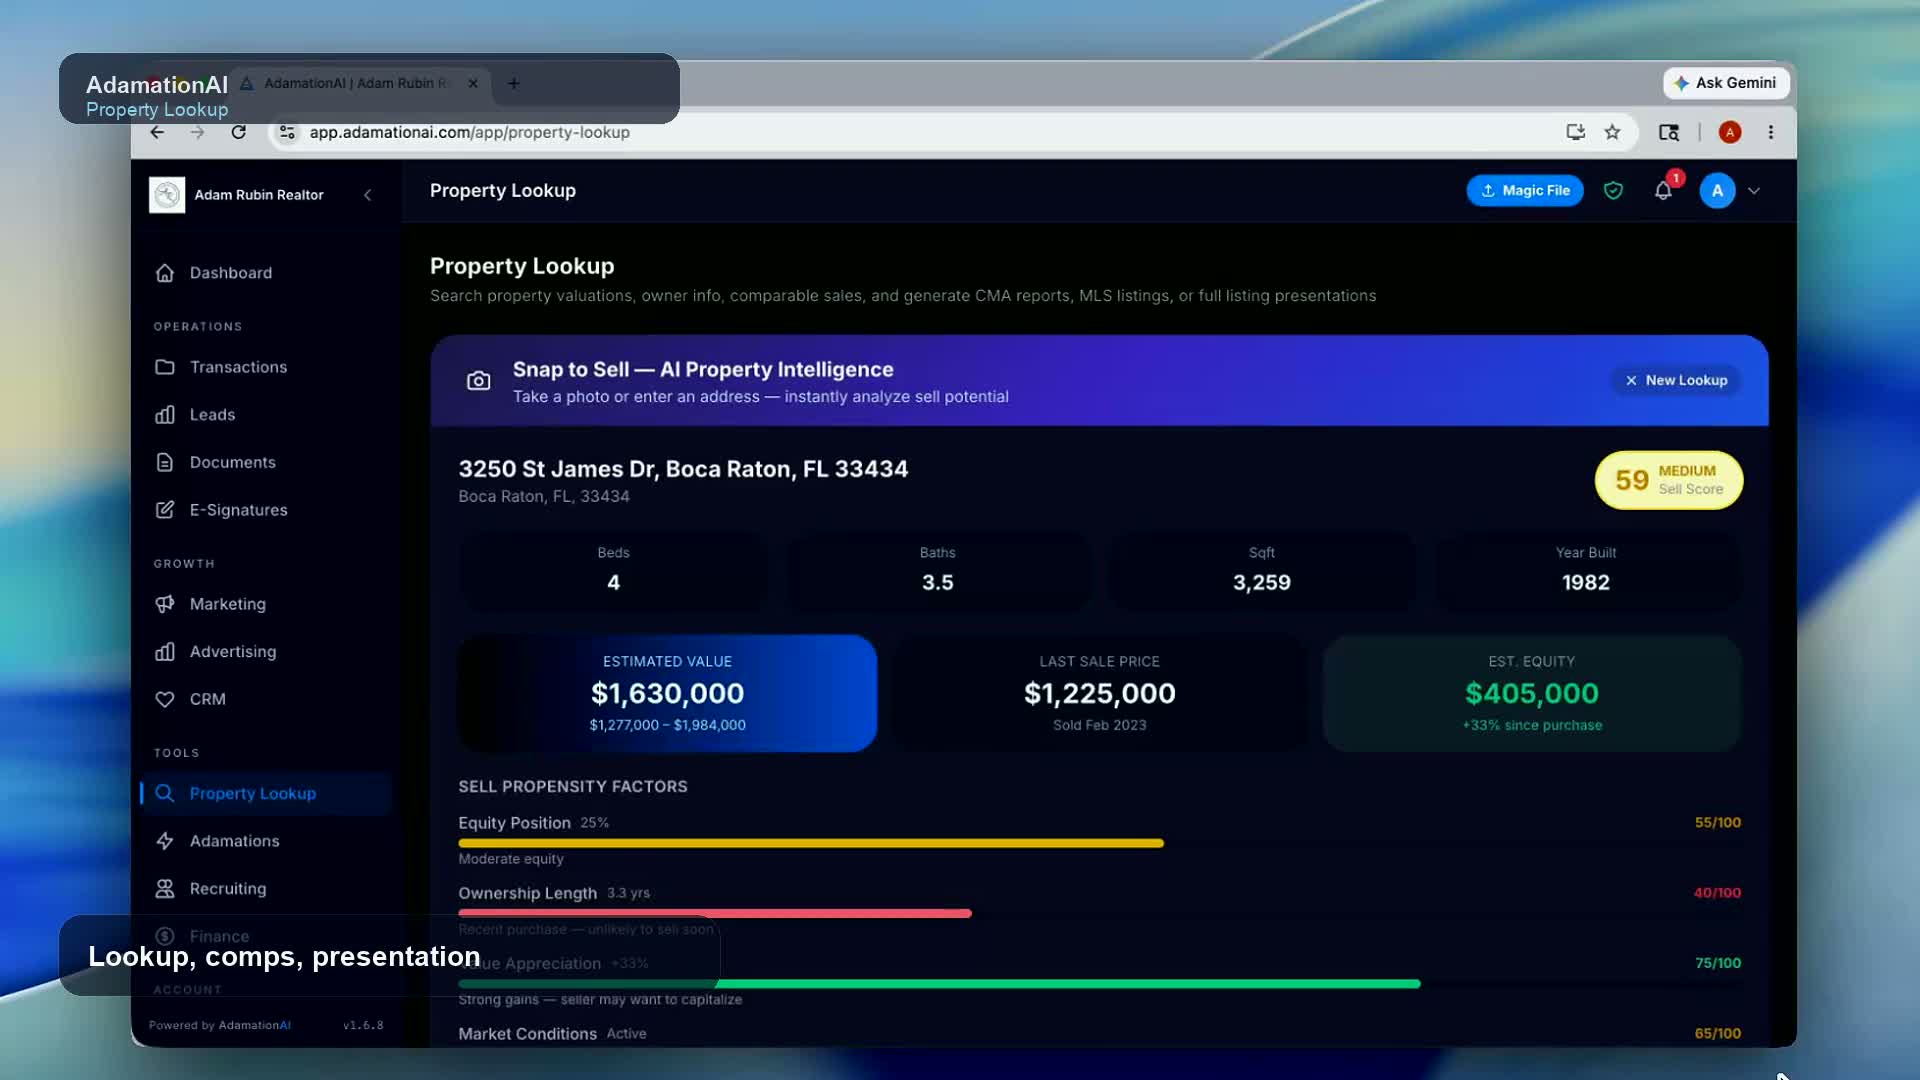The image size is (1920, 1080).
Task: Click the Estimated Value $1,630,000 card
Action: coord(667,693)
